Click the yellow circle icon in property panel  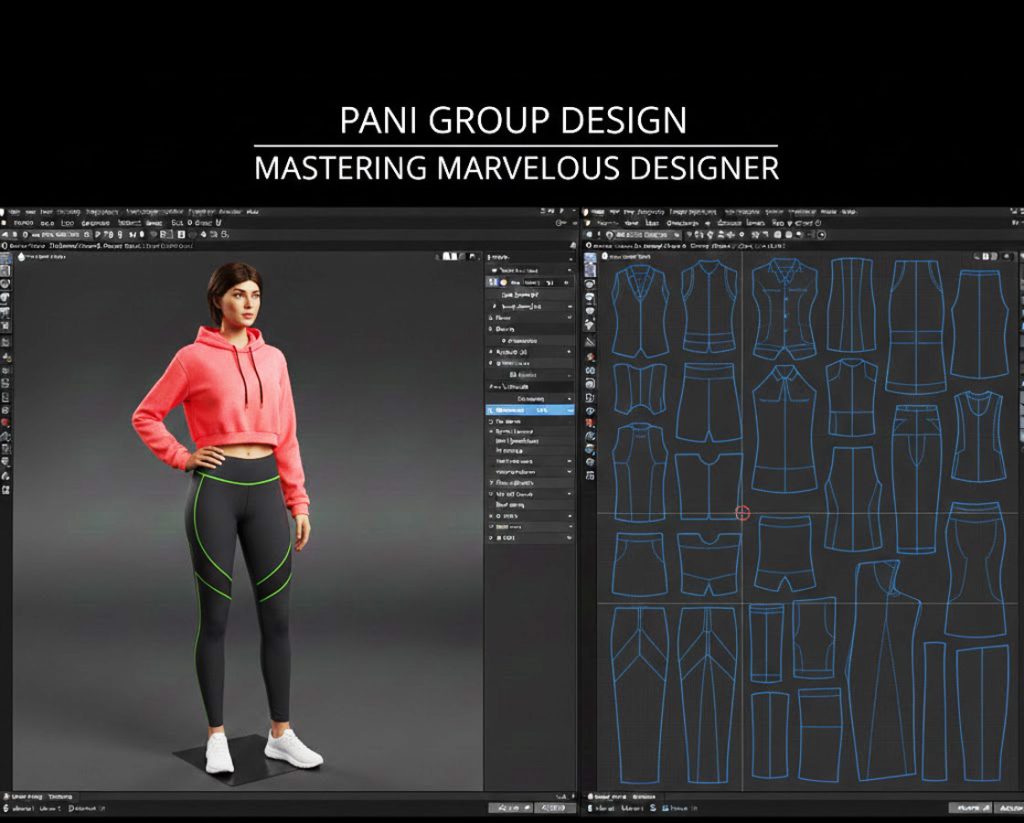(x=504, y=282)
